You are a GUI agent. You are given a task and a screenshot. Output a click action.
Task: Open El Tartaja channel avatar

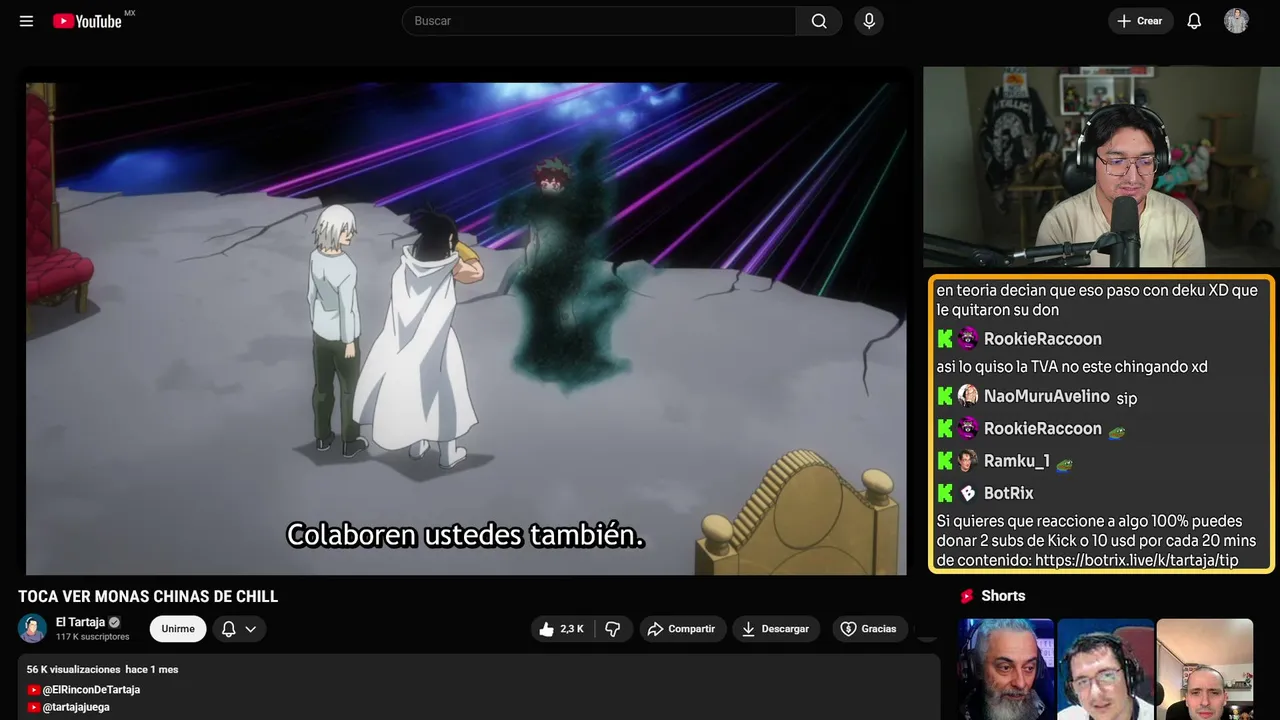coord(33,628)
